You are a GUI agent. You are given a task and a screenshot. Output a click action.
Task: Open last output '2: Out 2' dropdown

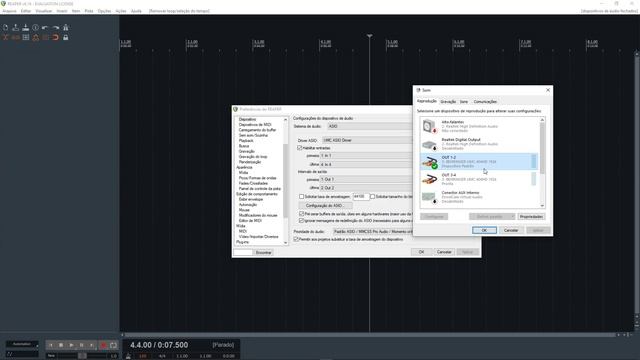tap(367, 188)
